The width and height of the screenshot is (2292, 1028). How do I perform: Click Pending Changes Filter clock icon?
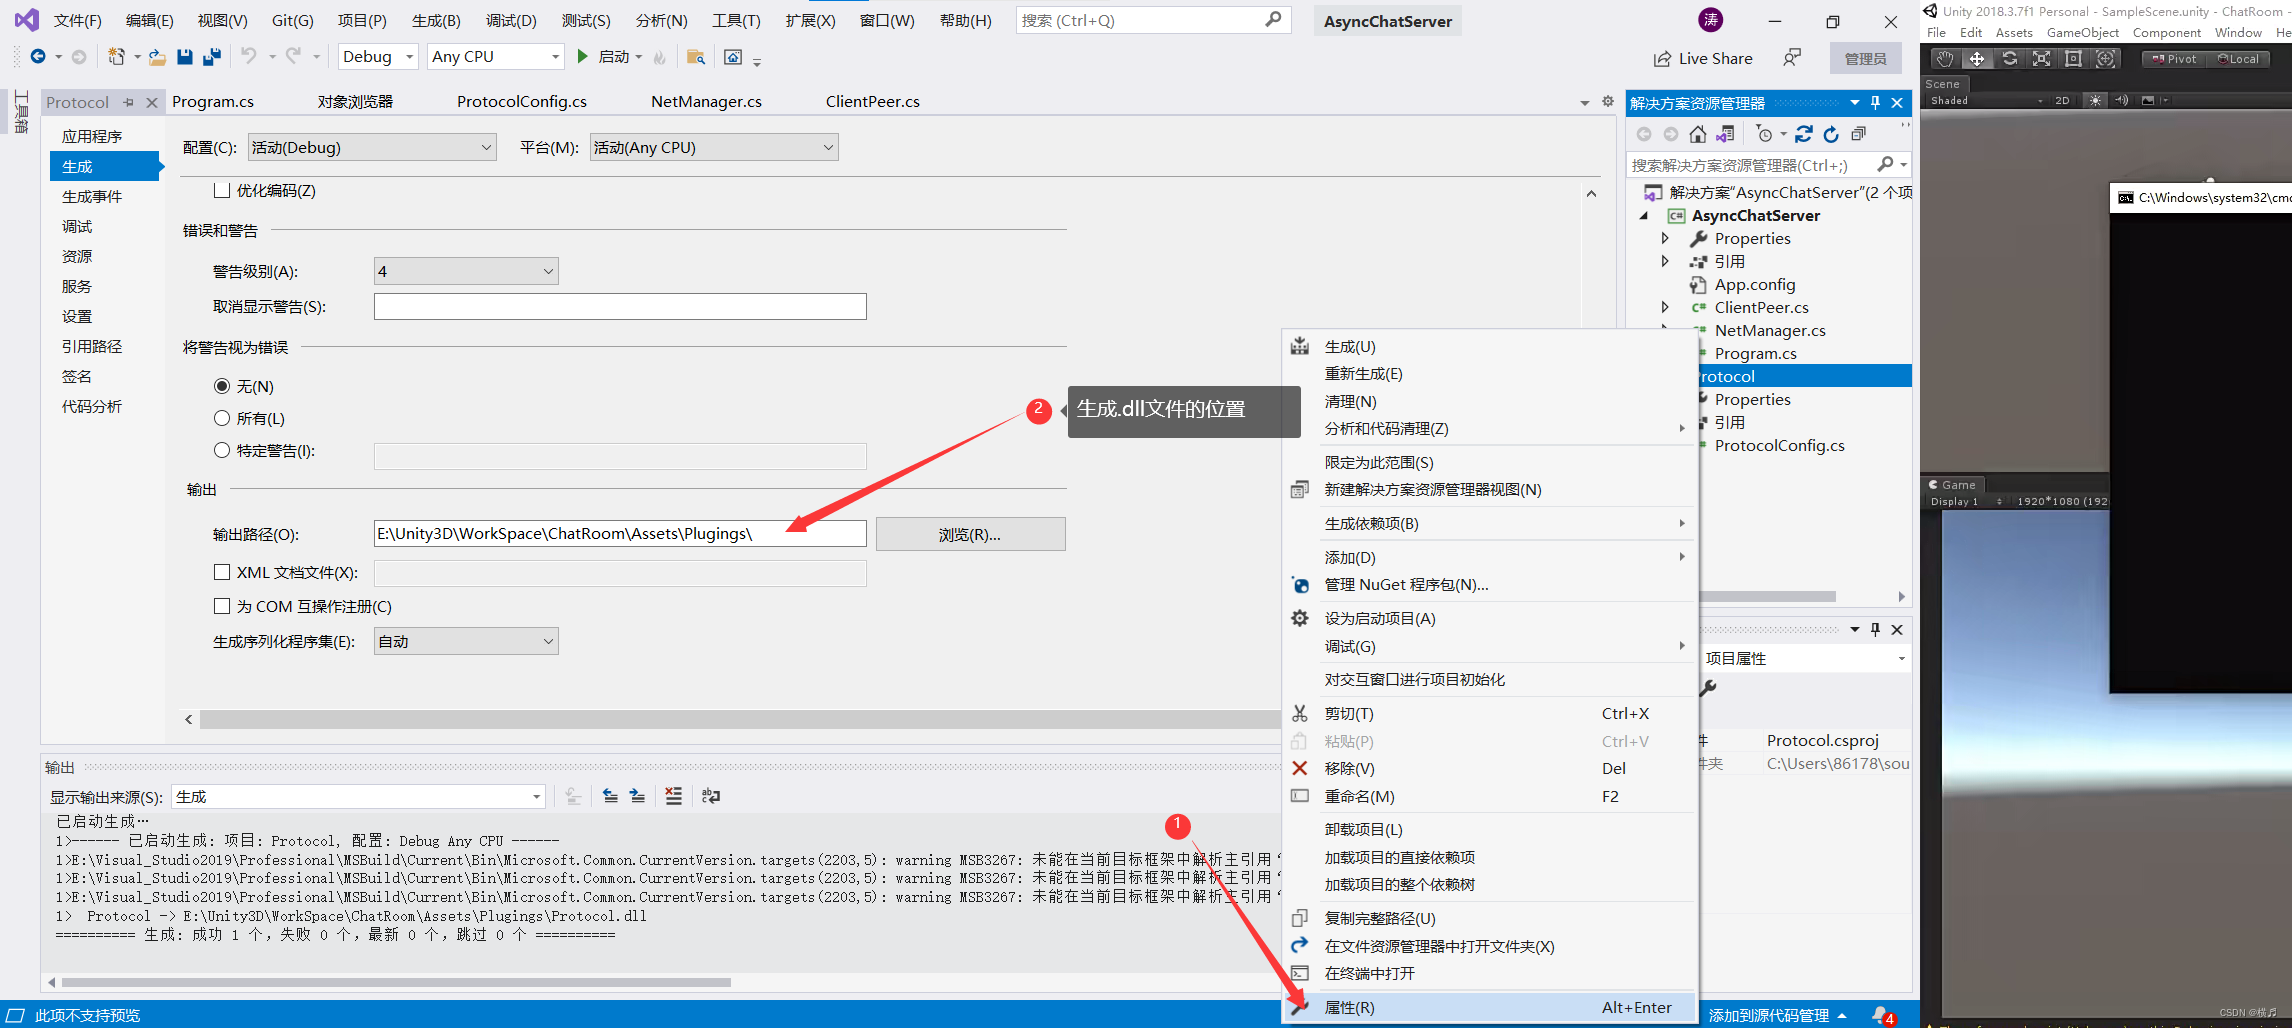coord(1765,134)
